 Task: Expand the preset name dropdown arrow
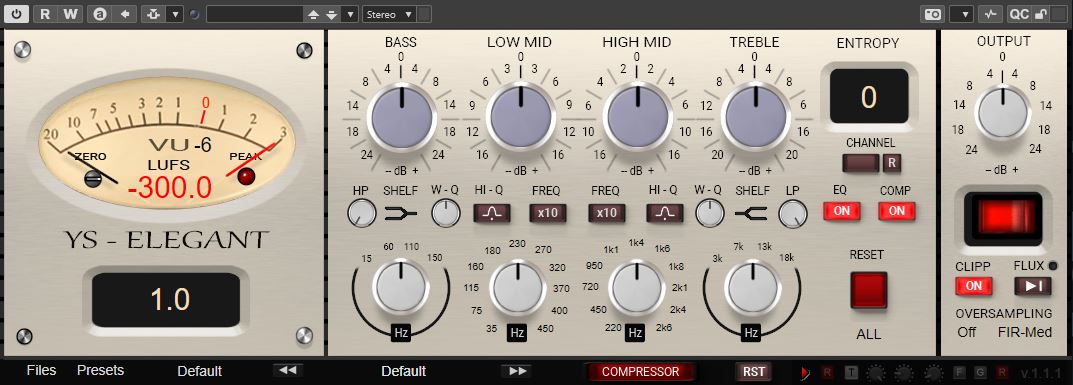(x=350, y=14)
